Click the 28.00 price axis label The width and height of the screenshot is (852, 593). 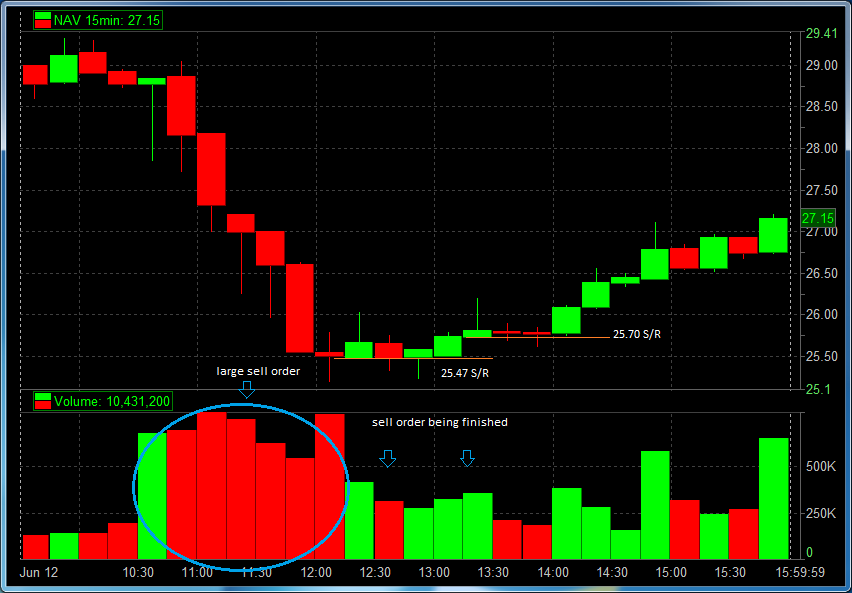821,148
